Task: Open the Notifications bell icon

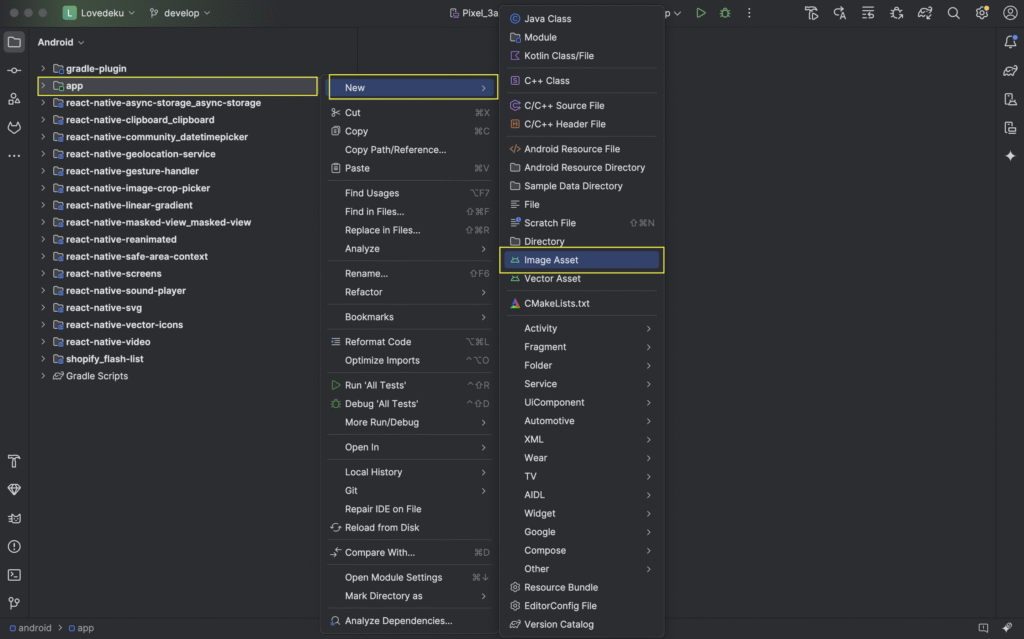Action: pos(1010,42)
